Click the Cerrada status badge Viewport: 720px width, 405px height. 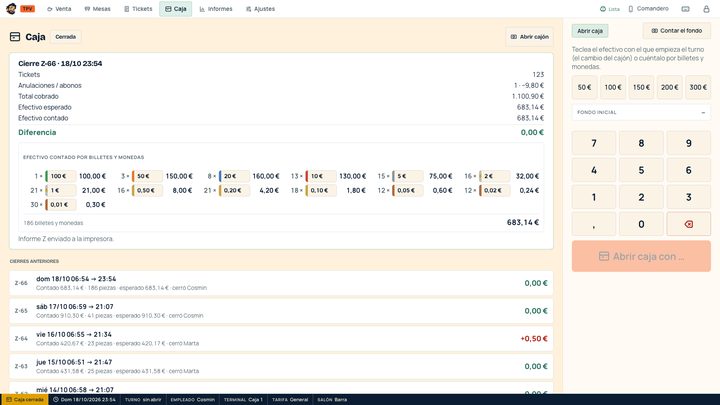pyautogui.click(x=66, y=37)
